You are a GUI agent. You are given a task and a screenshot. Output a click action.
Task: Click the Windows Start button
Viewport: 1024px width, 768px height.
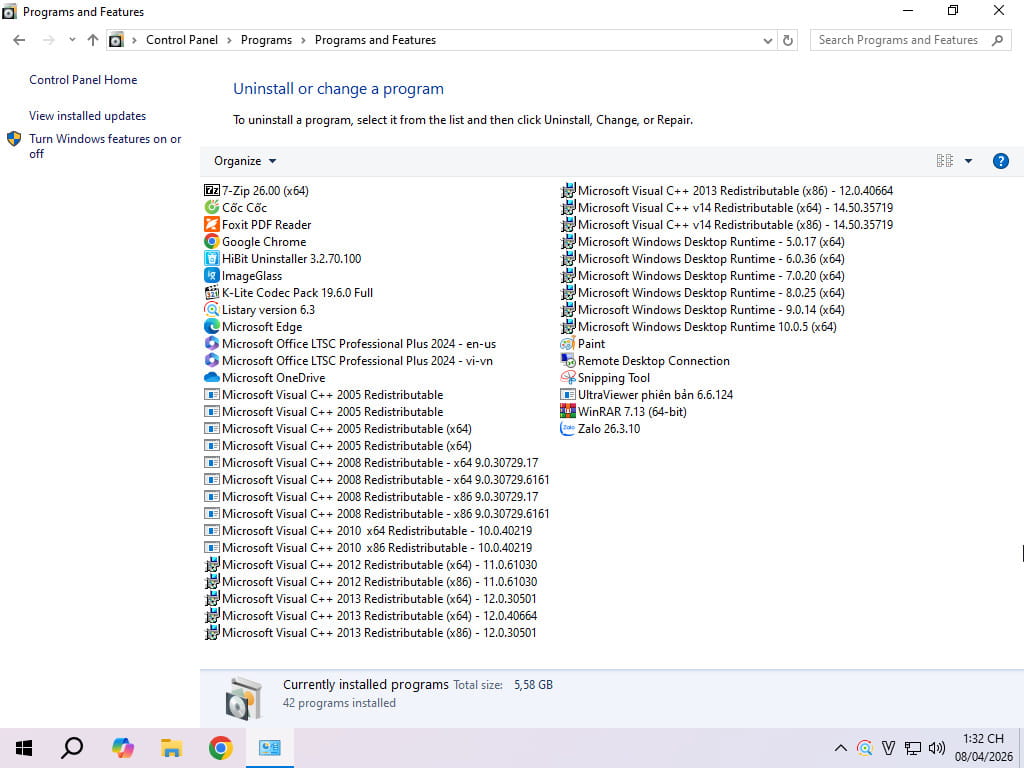click(24, 748)
